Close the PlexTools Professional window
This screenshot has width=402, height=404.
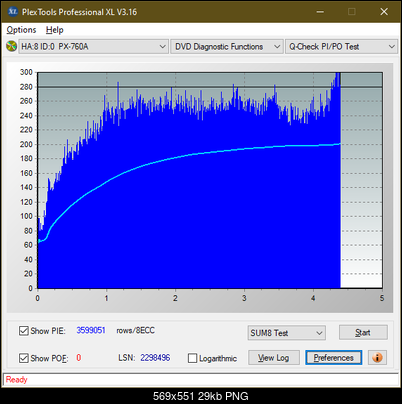point(384,12)
